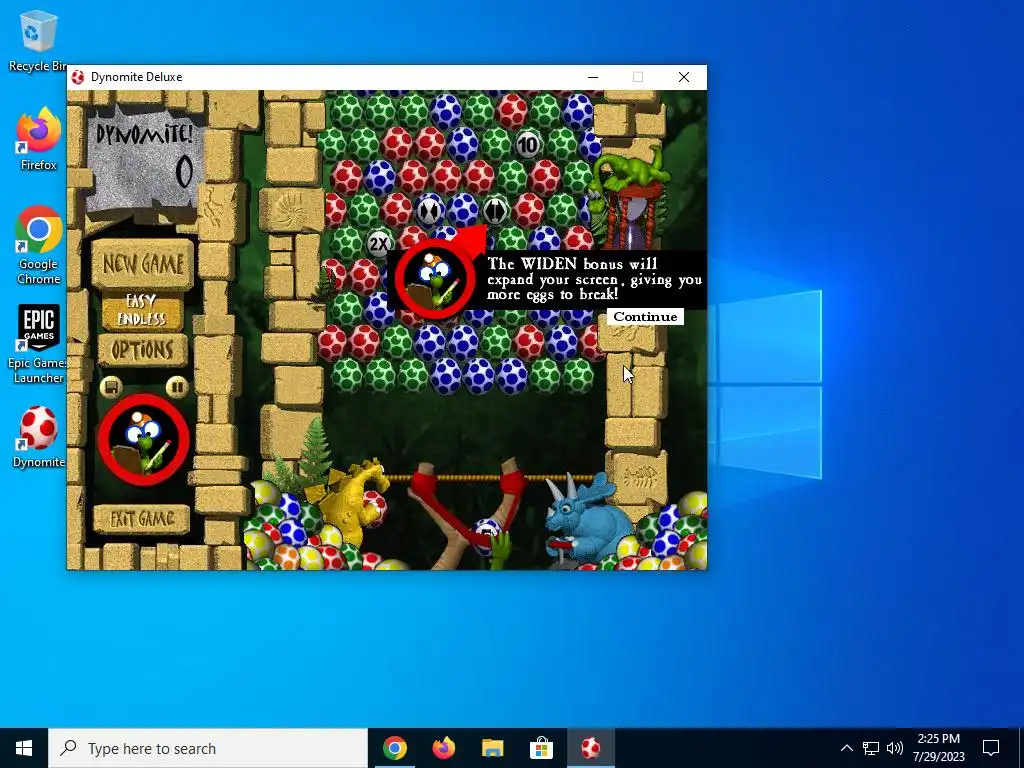Click Dynomite Deluxe taskbar button
Screen dimensions: 1024x768
click(590, 748)
